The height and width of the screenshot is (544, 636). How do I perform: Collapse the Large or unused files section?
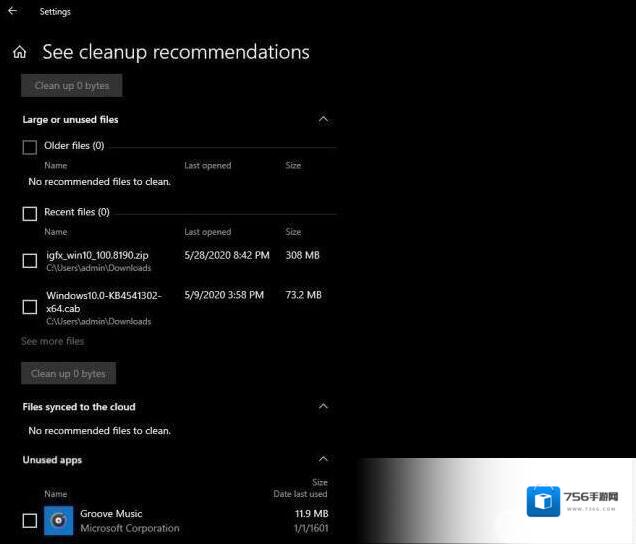tap(323, 119)
